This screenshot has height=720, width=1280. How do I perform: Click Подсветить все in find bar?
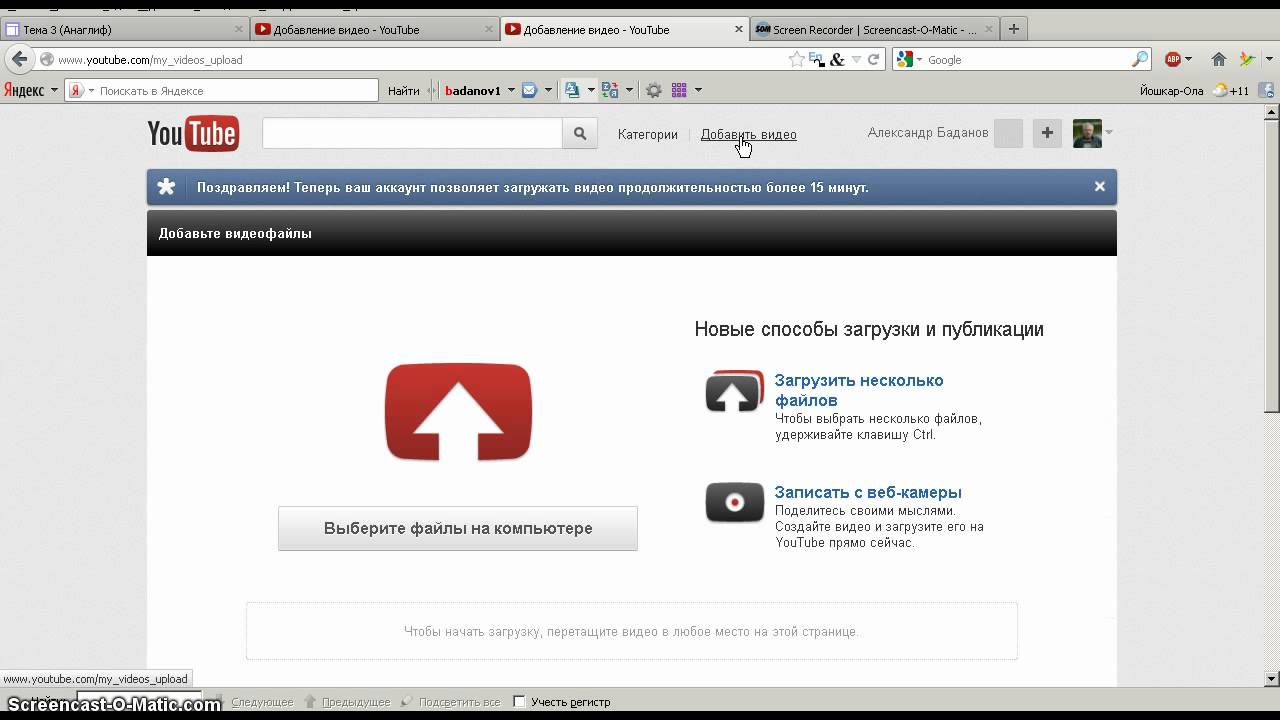coord(459,702)
